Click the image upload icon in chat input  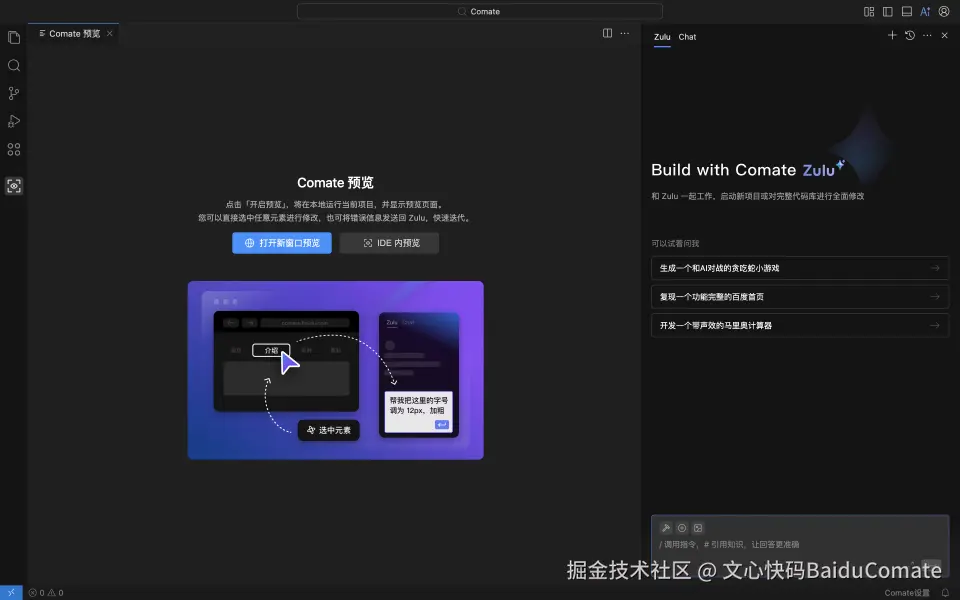pos(698,528)
